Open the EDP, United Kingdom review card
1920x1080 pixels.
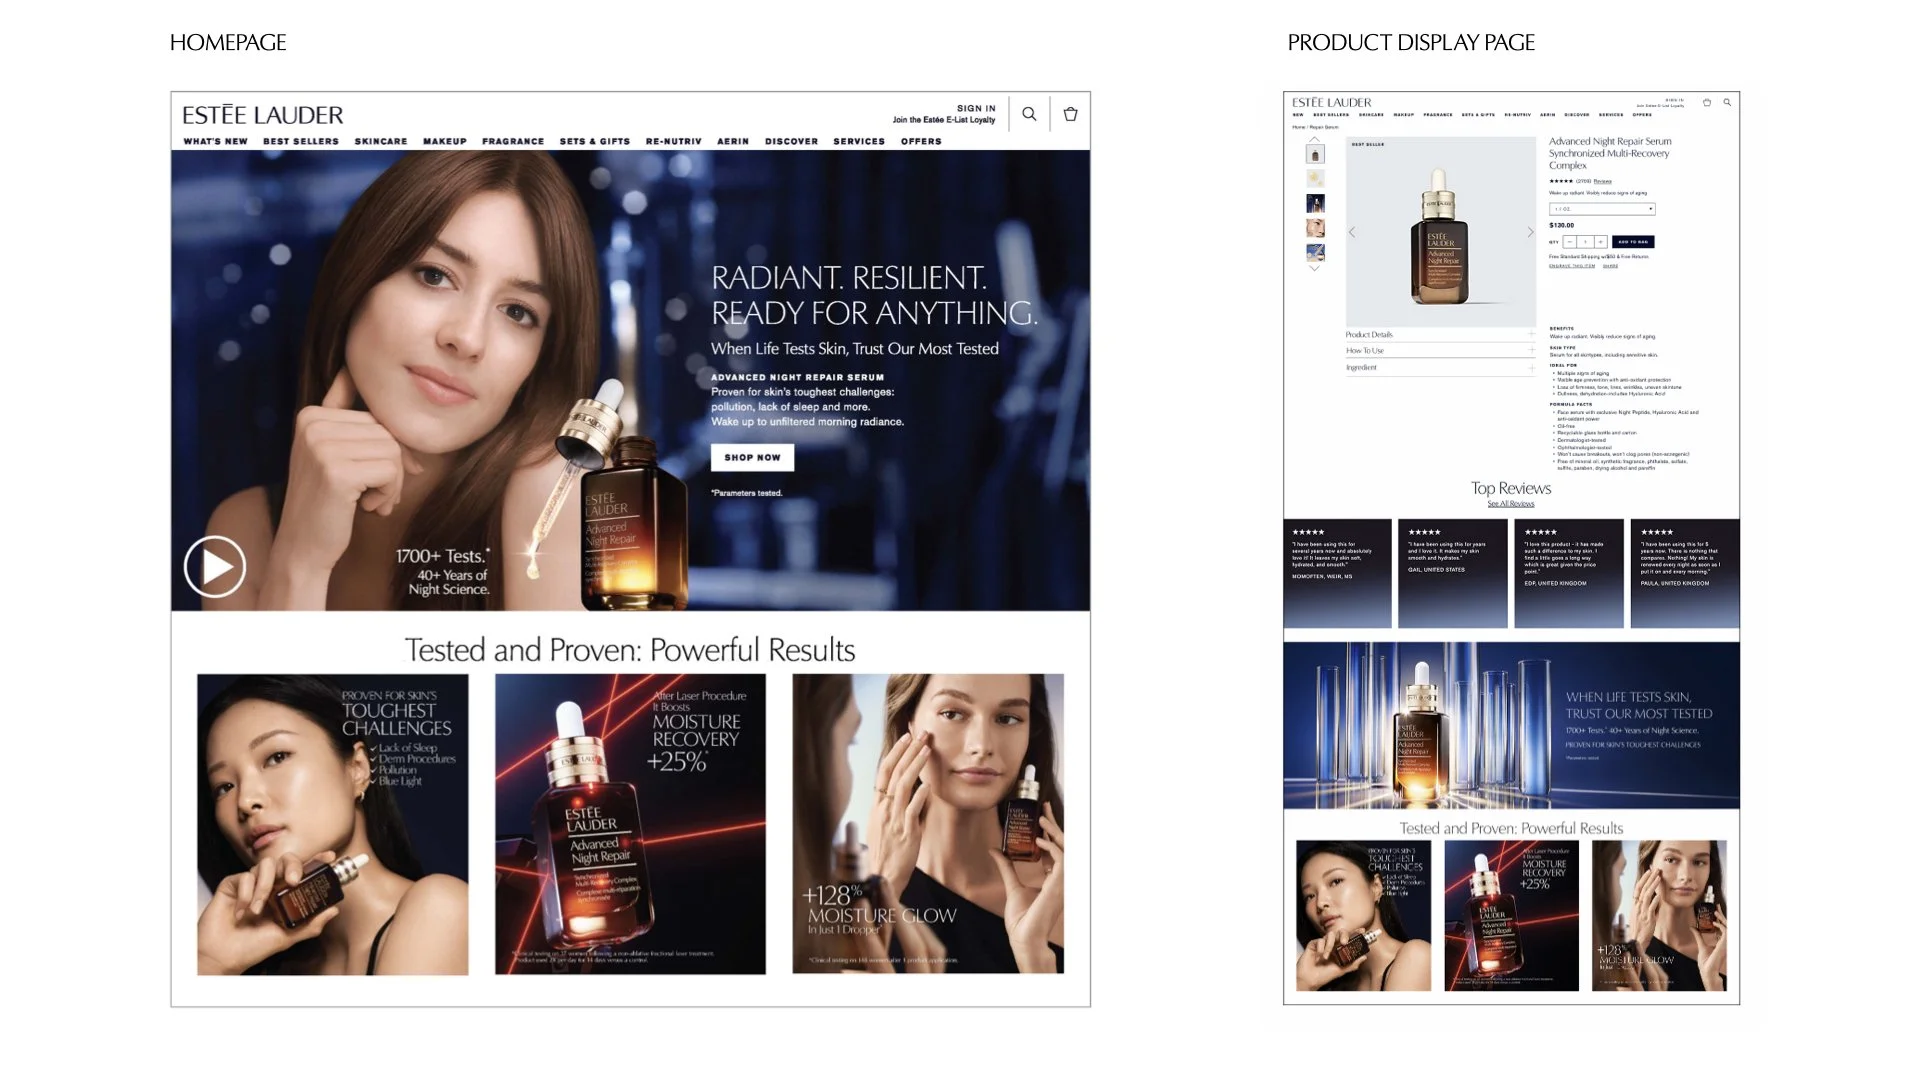1568,573
